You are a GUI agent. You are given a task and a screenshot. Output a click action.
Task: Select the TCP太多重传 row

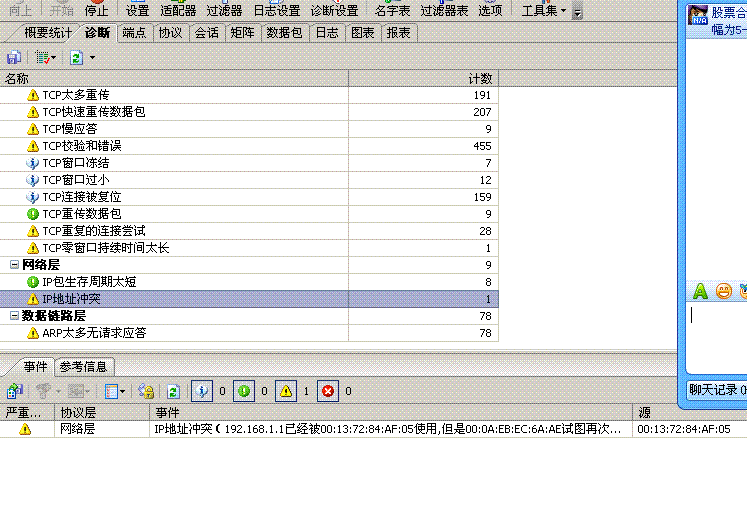point(249,95)
